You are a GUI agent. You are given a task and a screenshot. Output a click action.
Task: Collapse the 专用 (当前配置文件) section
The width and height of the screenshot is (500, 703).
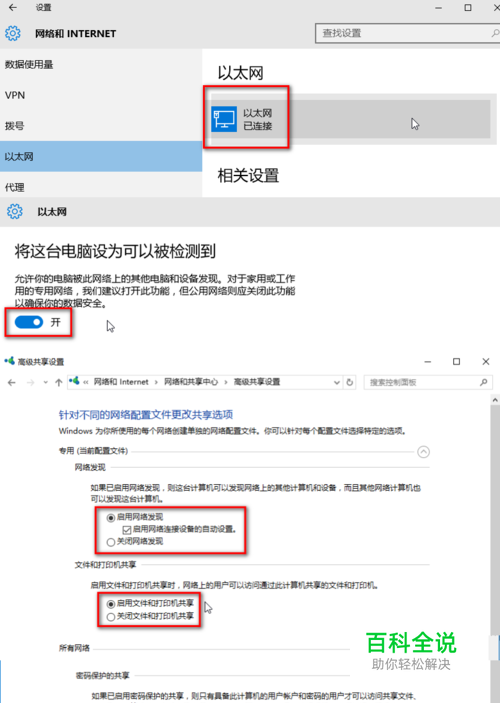point(423,451)
